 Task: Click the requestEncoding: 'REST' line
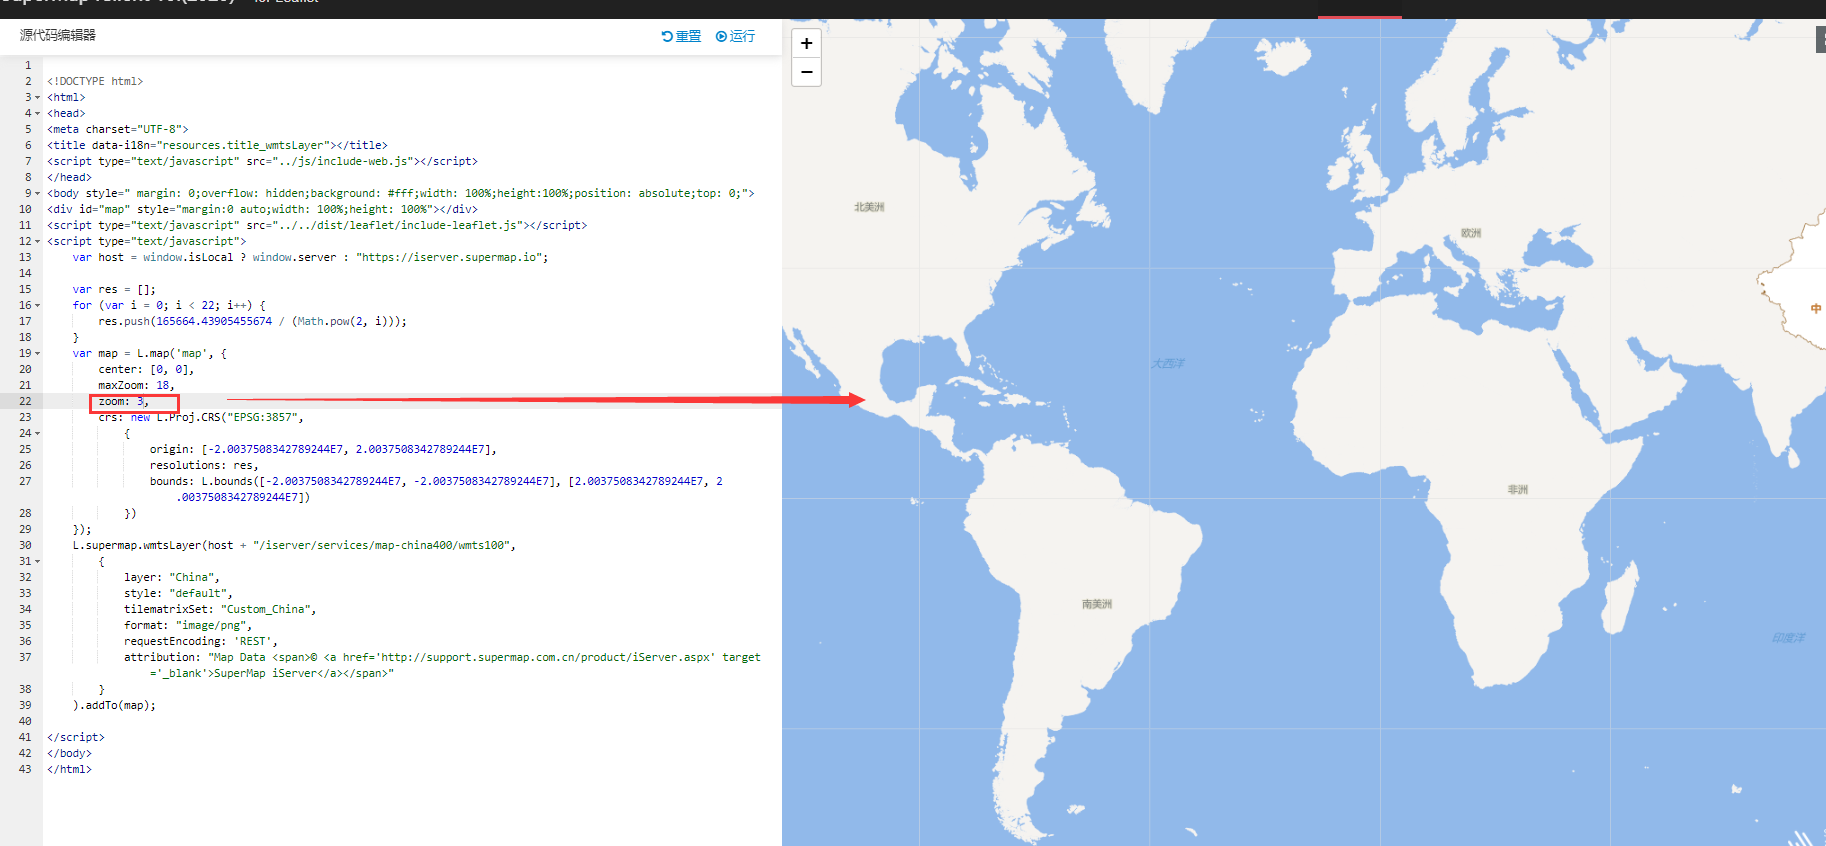pyautogui.click(x=201, y=641)
